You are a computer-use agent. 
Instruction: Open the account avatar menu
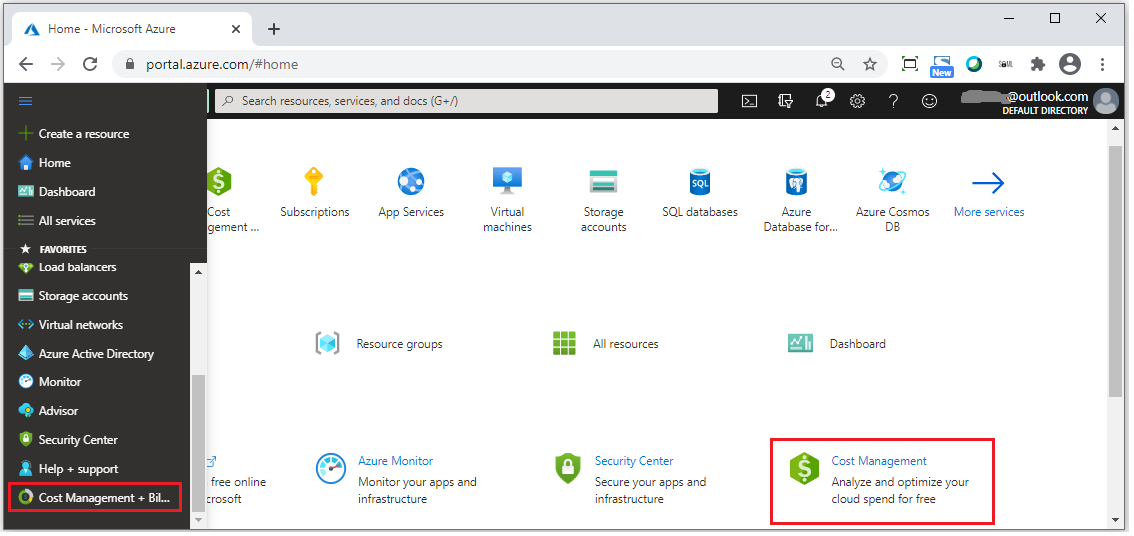pos(1106,101)
